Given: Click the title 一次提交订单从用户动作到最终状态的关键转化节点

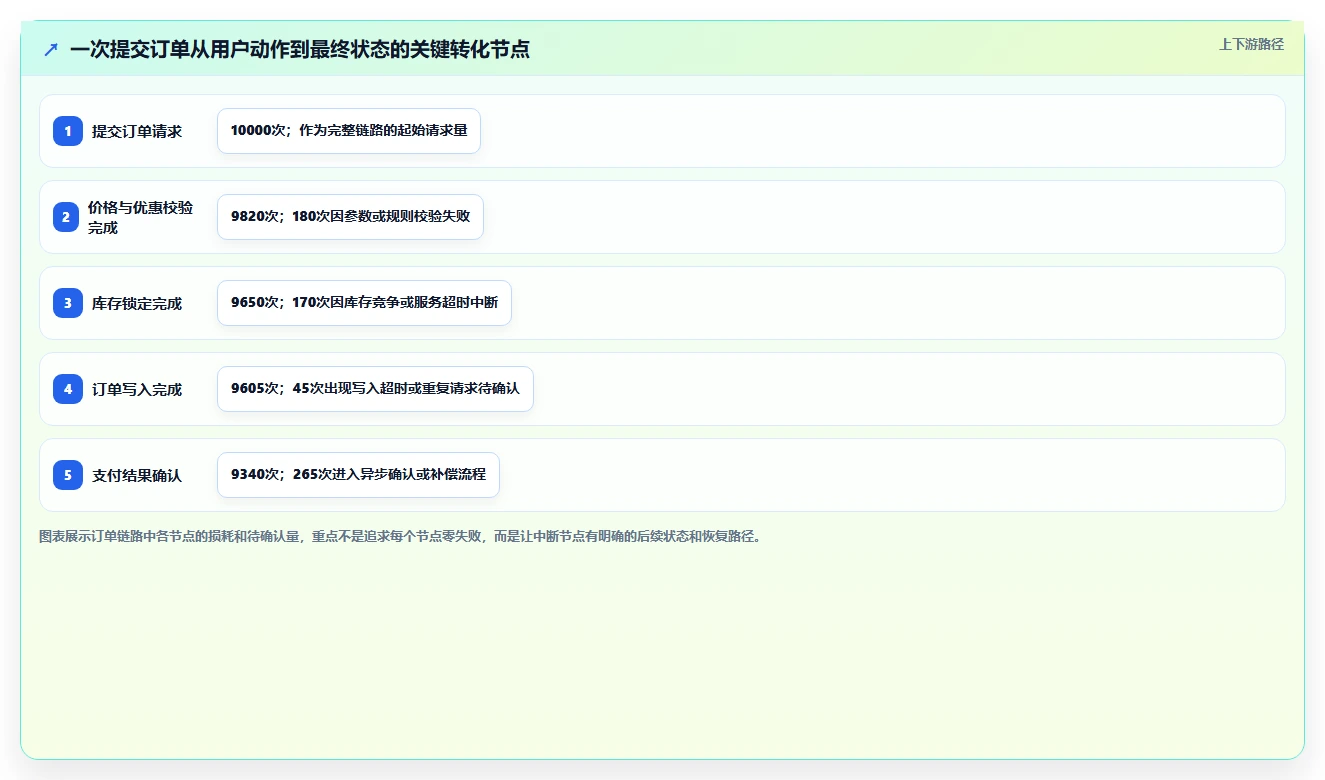Looking at the screenshot, I should (x=300, y=49).
